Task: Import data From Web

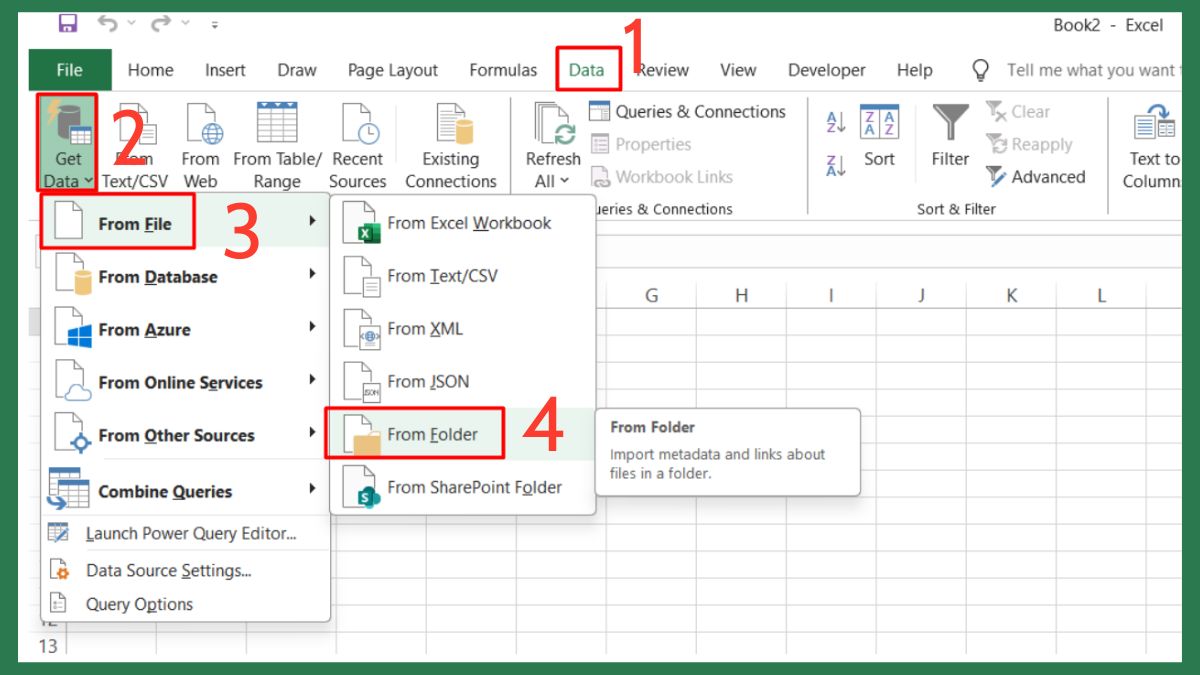Action: click(200, 145)
